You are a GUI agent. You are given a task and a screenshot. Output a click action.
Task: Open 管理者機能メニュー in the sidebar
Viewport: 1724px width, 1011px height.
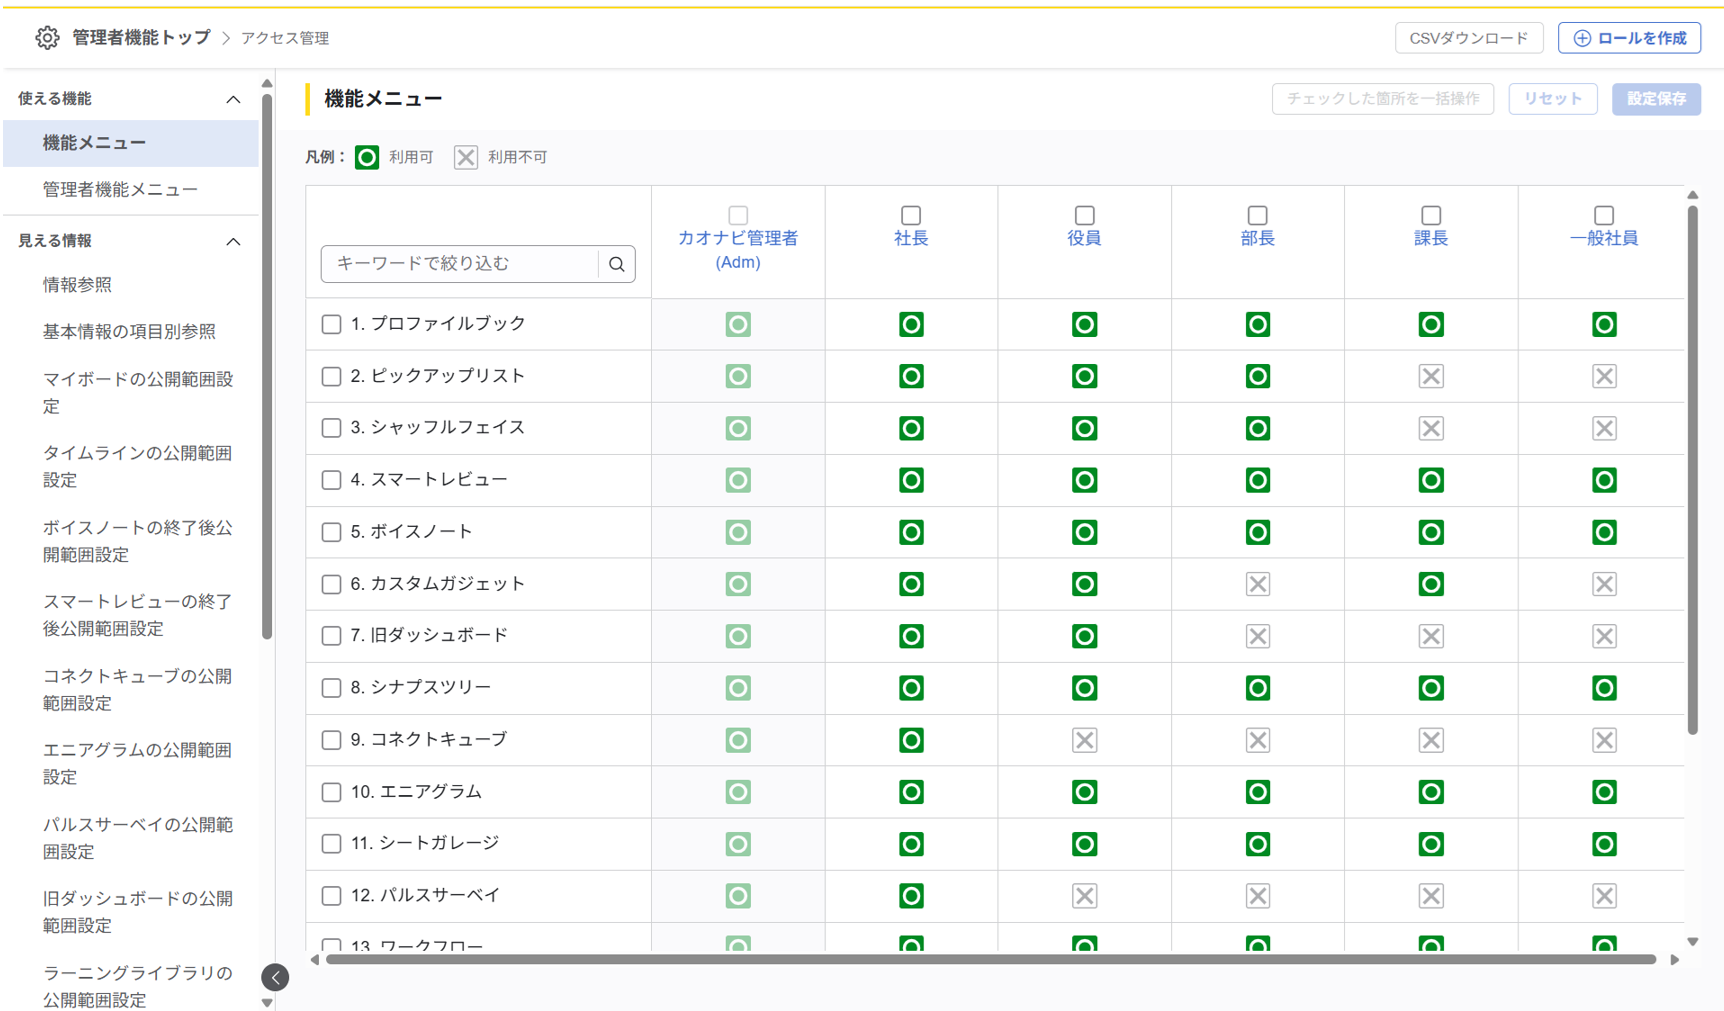[x=120, y=189]
